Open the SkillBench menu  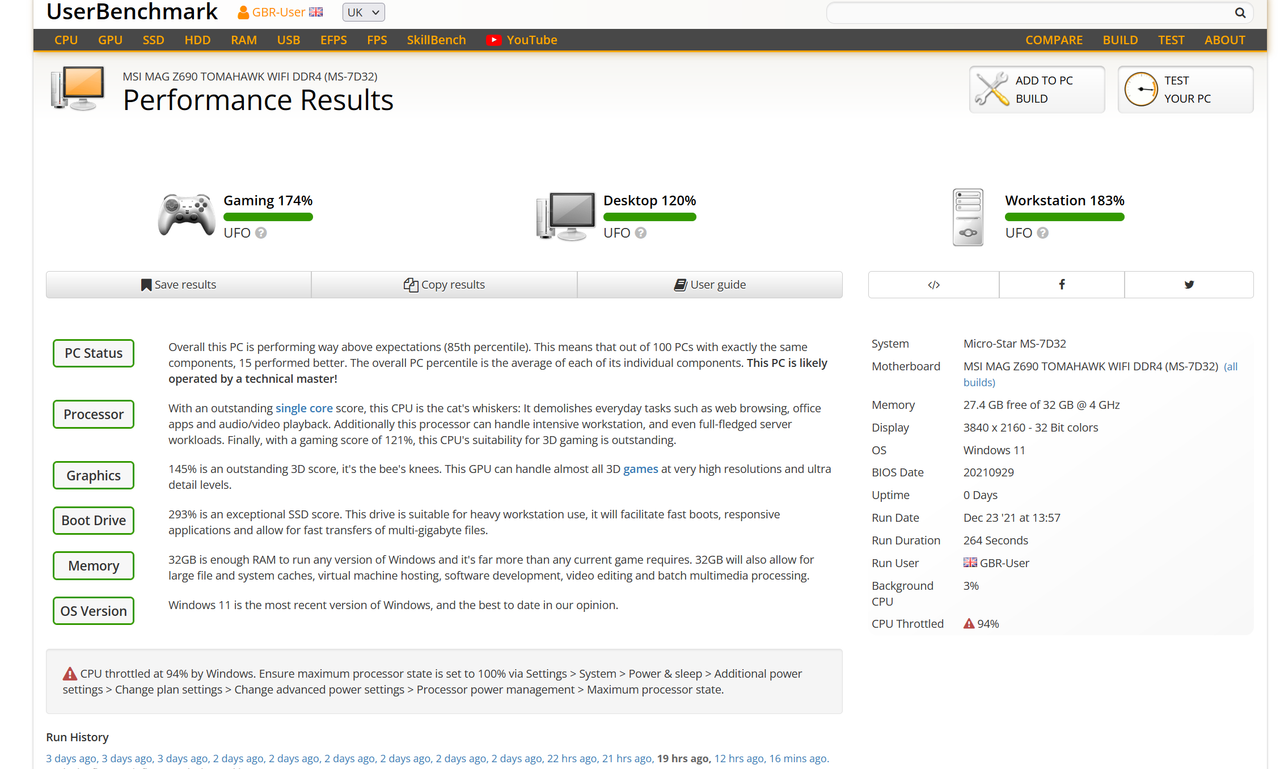point(436,40)
